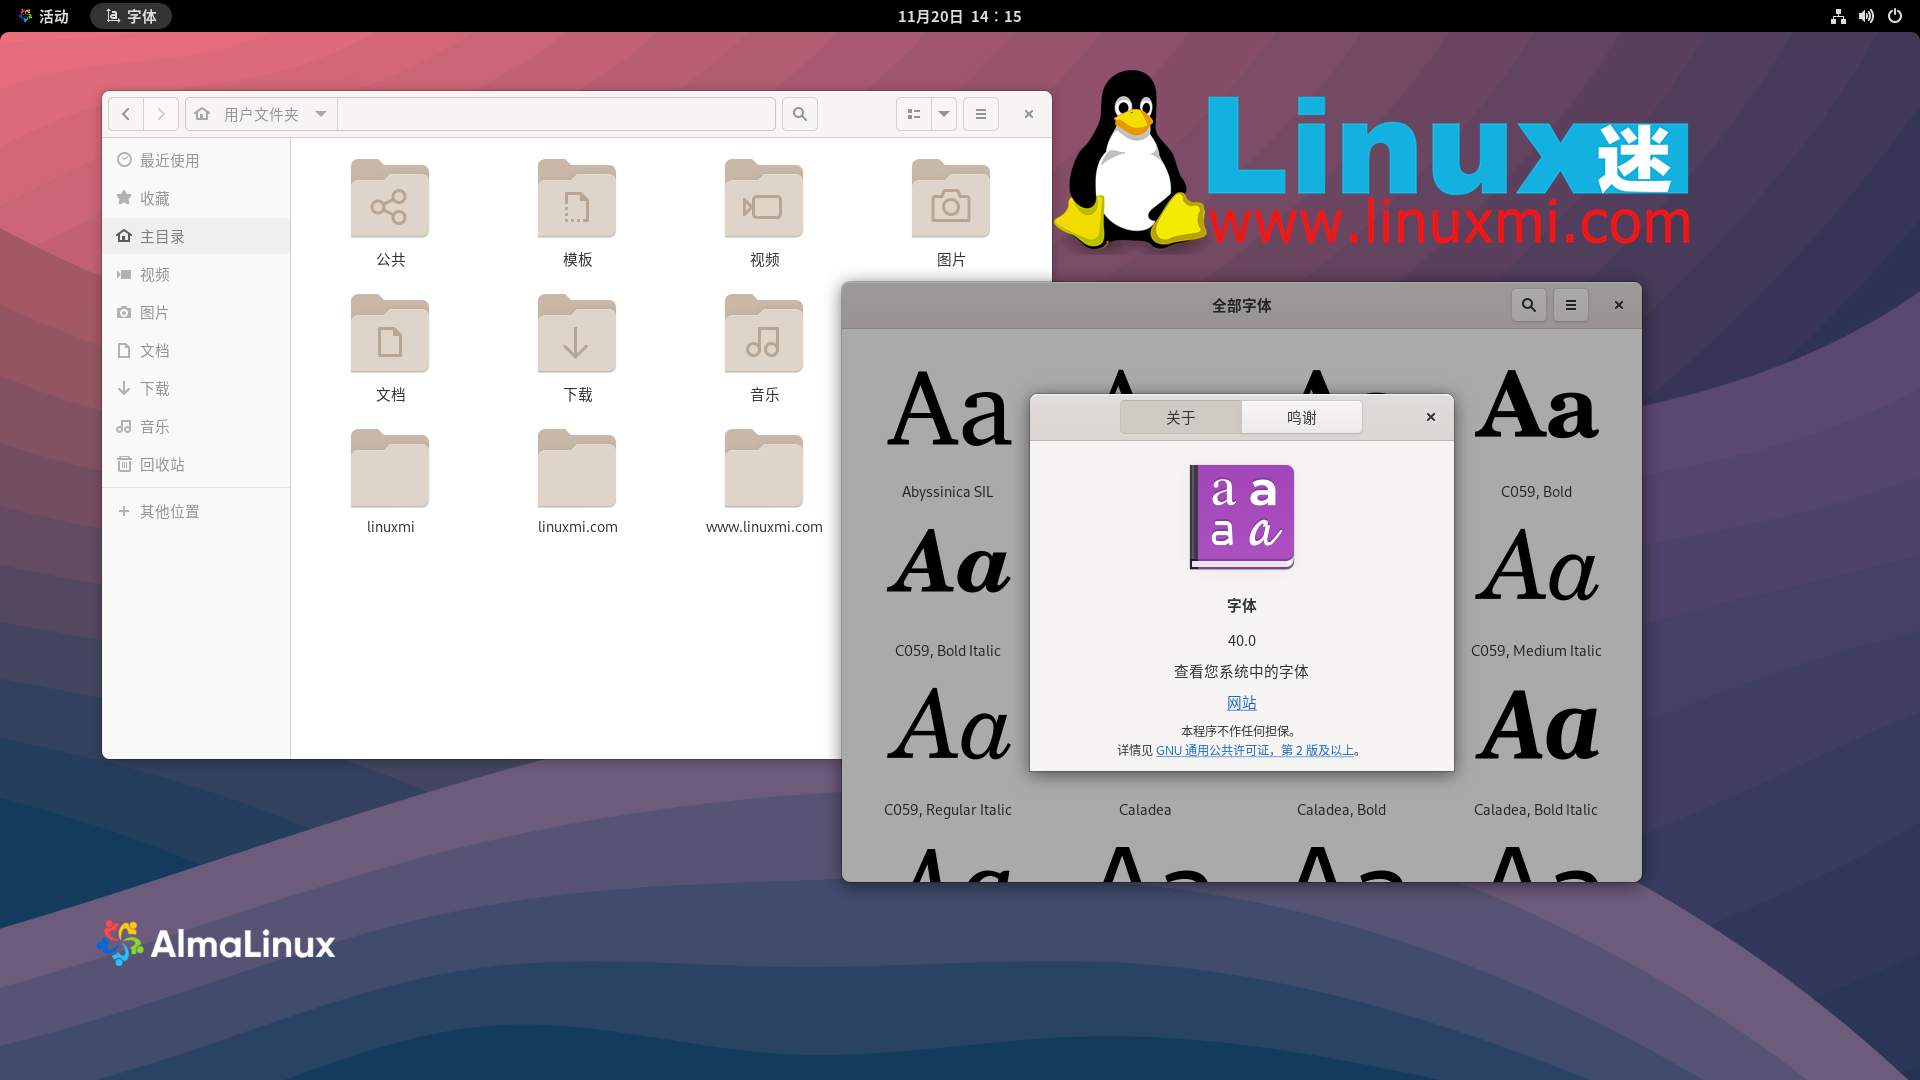This screenshot has width=1920, height=1080.
Task: Open file manager search
Action: coord(800,114)
